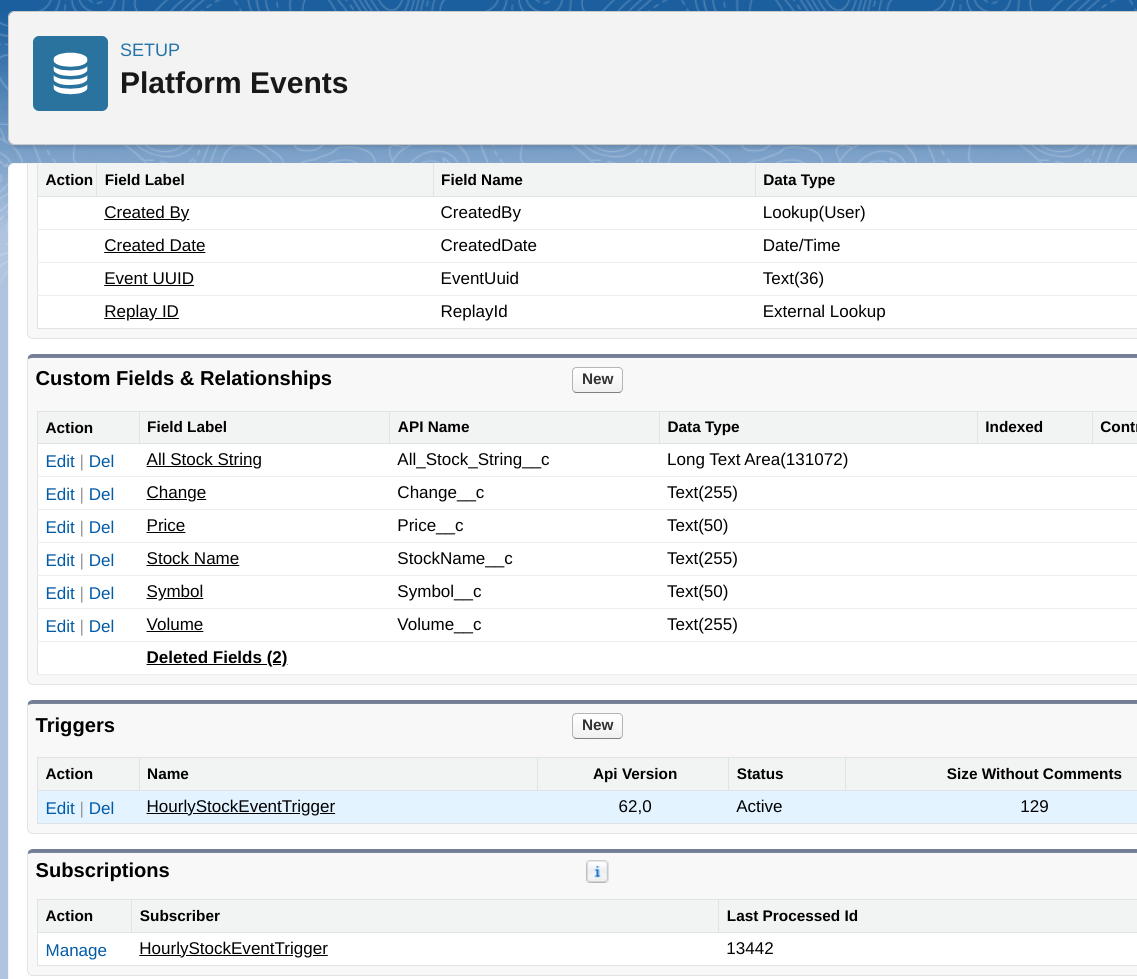1137x979 pixels.
Task: Delete the Volume custom field
Action: (x=101, y=626)
